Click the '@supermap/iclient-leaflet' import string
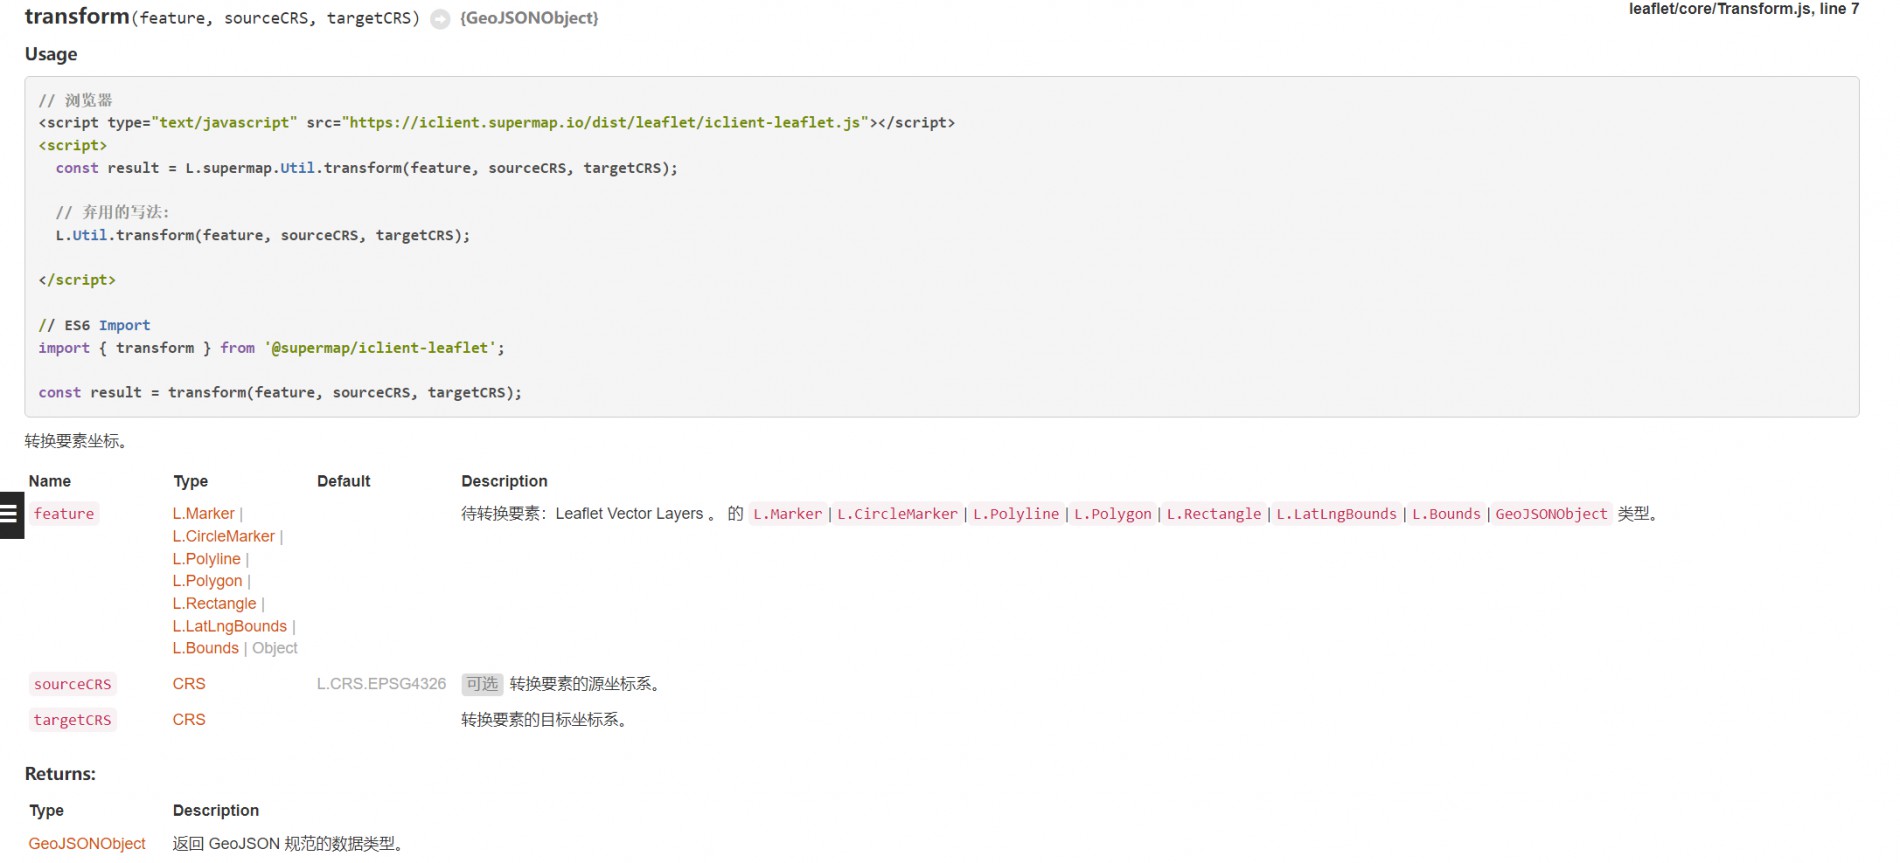 (380, 348)
